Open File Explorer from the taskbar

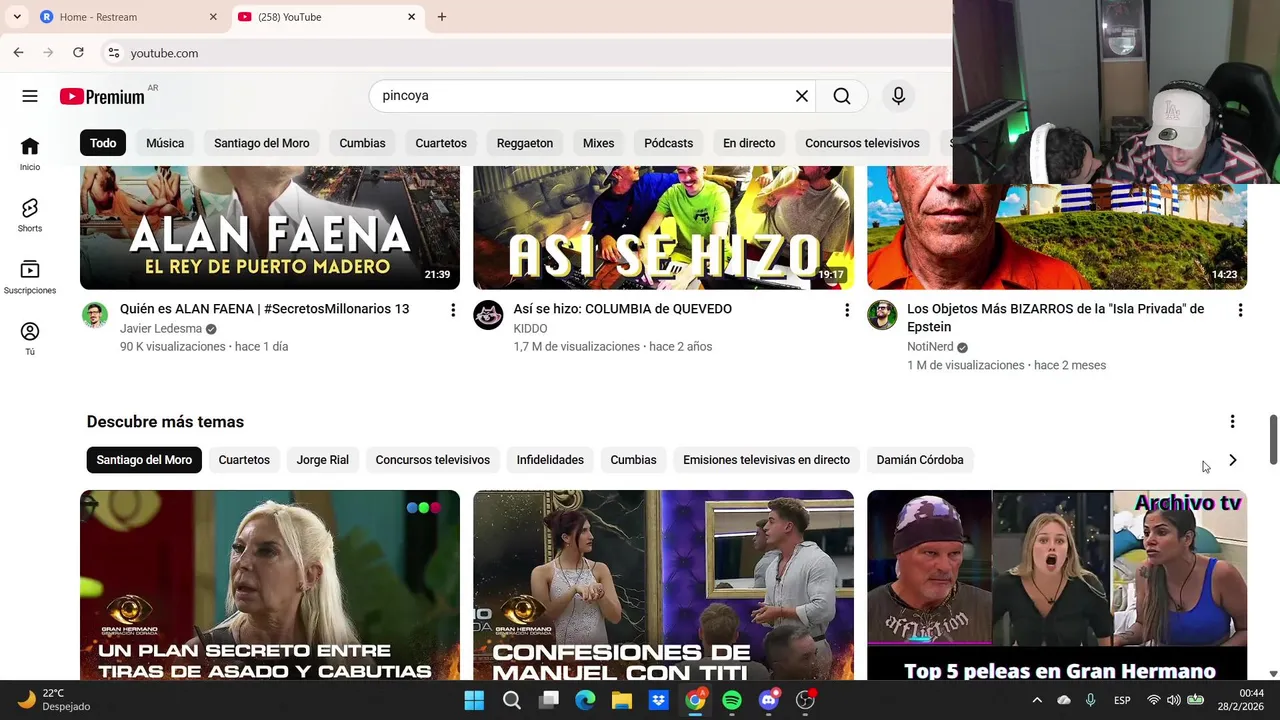(621, 700)
